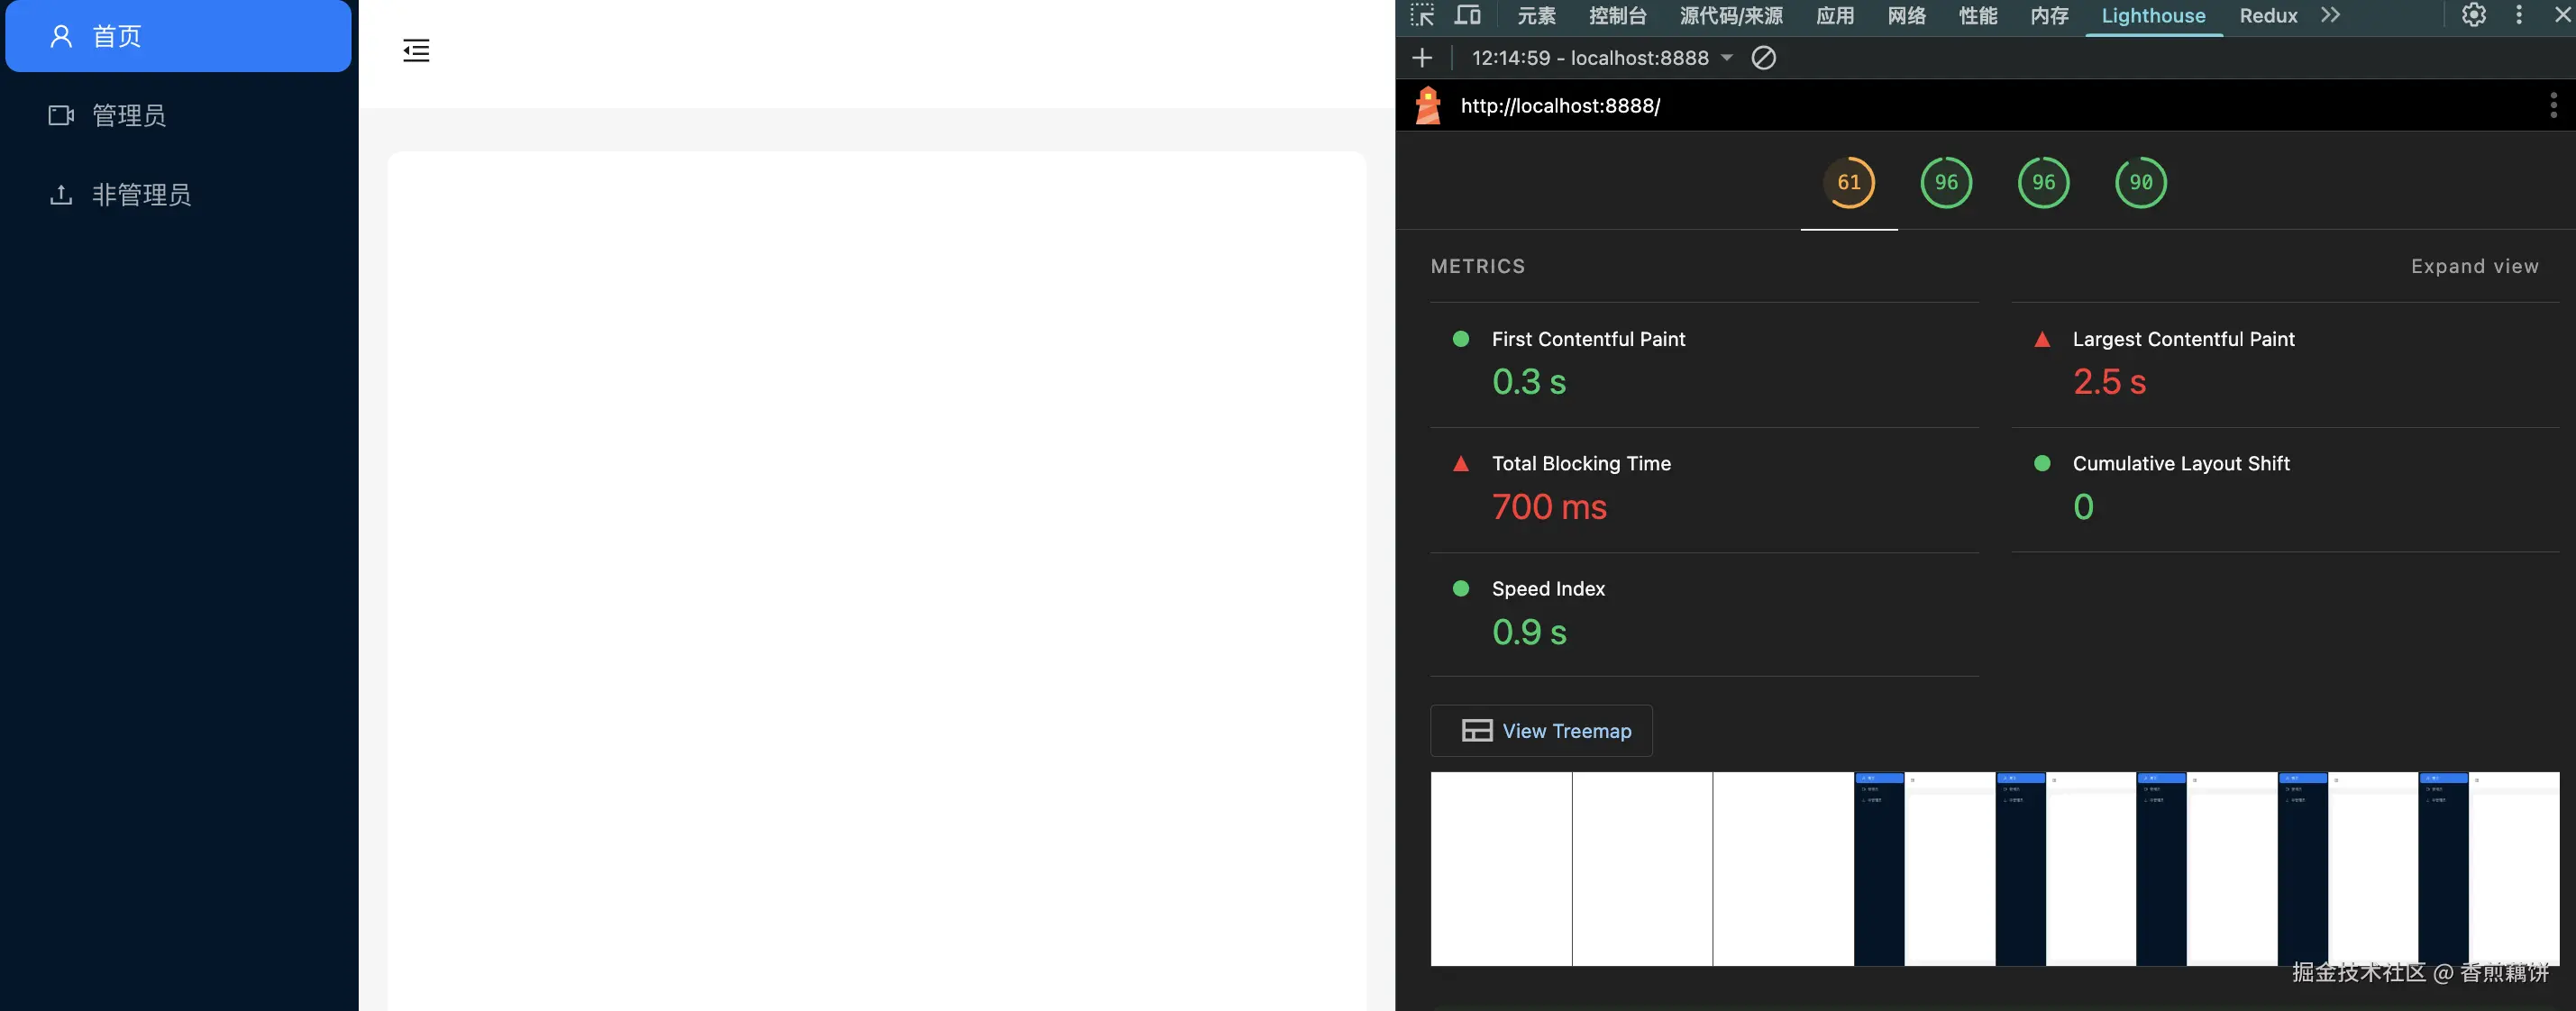
Task: Click the clear all reports icon
Action: tap(1763, 58)
